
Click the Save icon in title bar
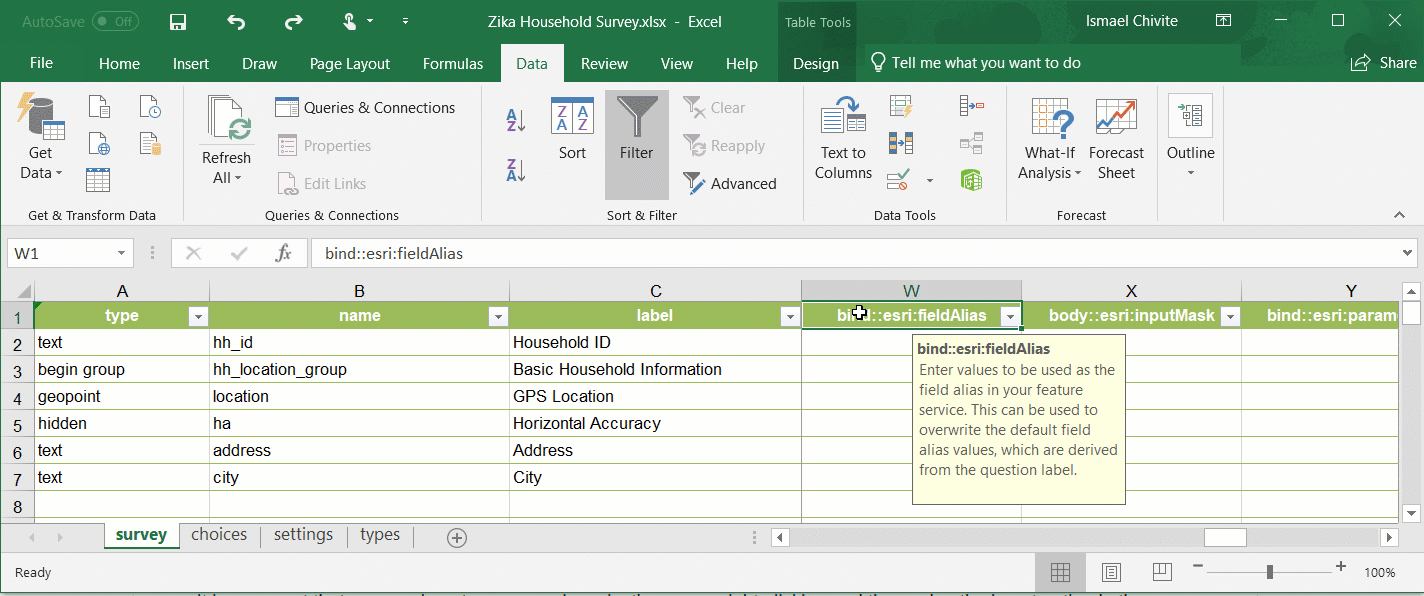(x=178, y=21)
